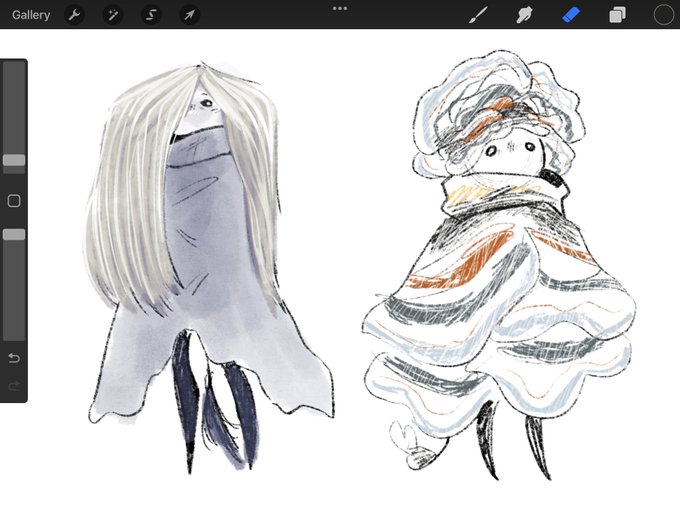
Task: Open the Layers panel
Action: (617, 15)
